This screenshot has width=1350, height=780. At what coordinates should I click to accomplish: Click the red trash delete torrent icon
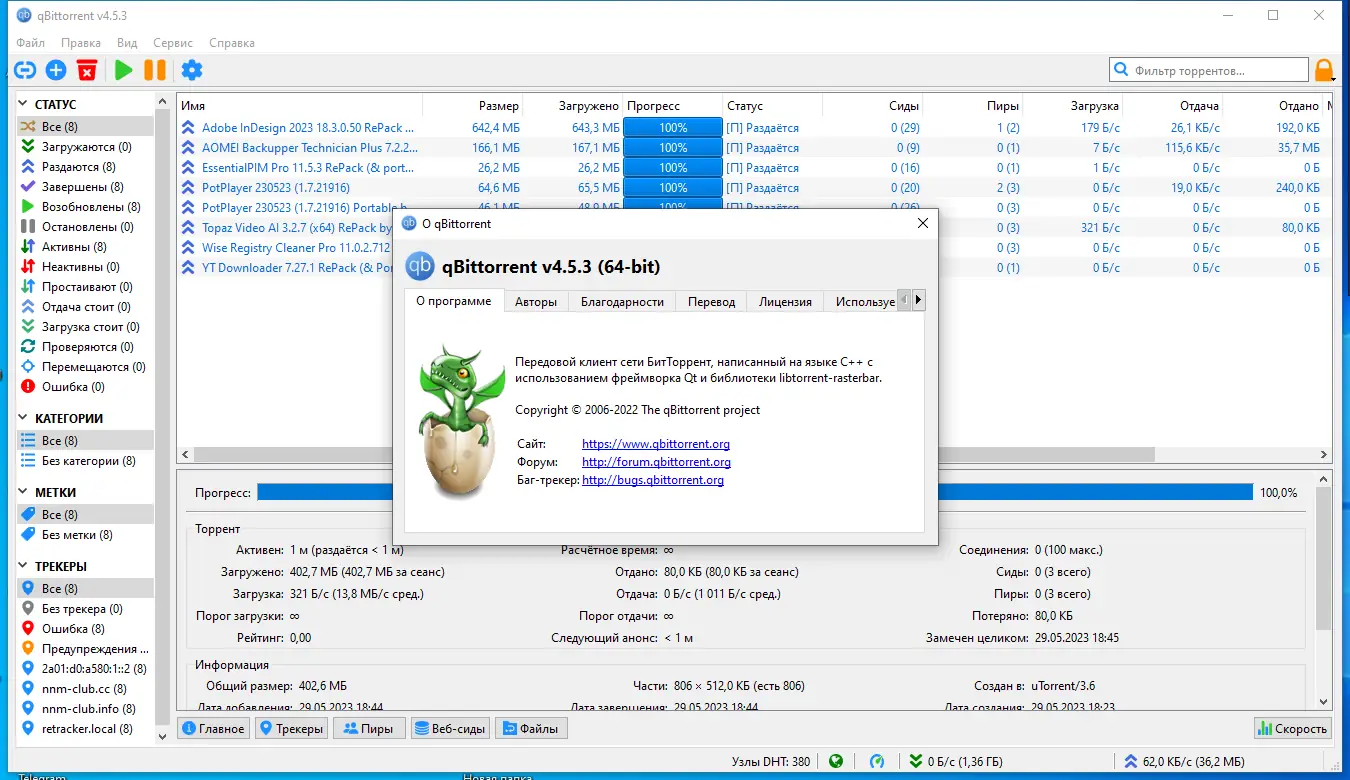[x=88, y=70]
